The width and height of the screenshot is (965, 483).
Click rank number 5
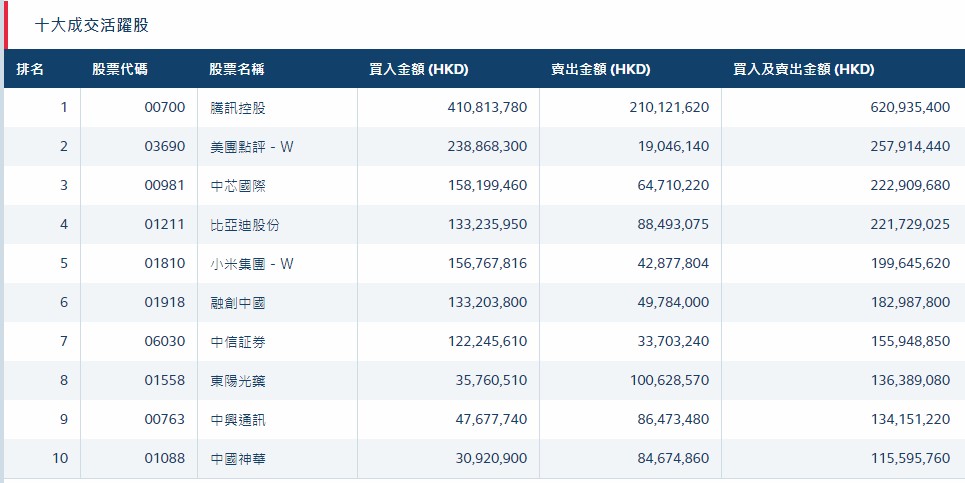point(64,263)
